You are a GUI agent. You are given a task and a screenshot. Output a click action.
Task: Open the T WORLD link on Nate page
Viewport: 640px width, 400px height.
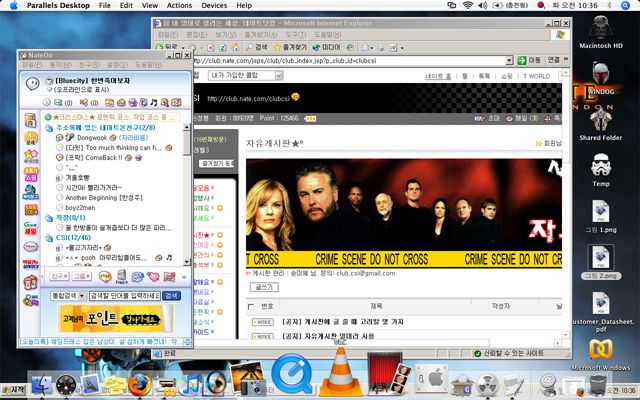pos(536,76)
